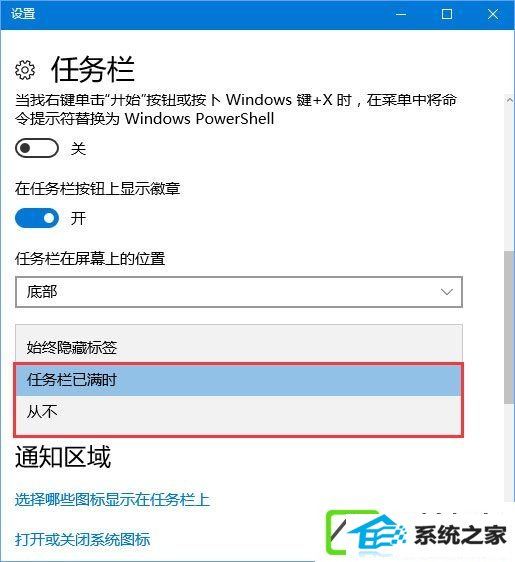The width and height of the screenshot is (515, 562).
Task: Open the 底部 taskbar position dropdown
Action: point(239,292)
